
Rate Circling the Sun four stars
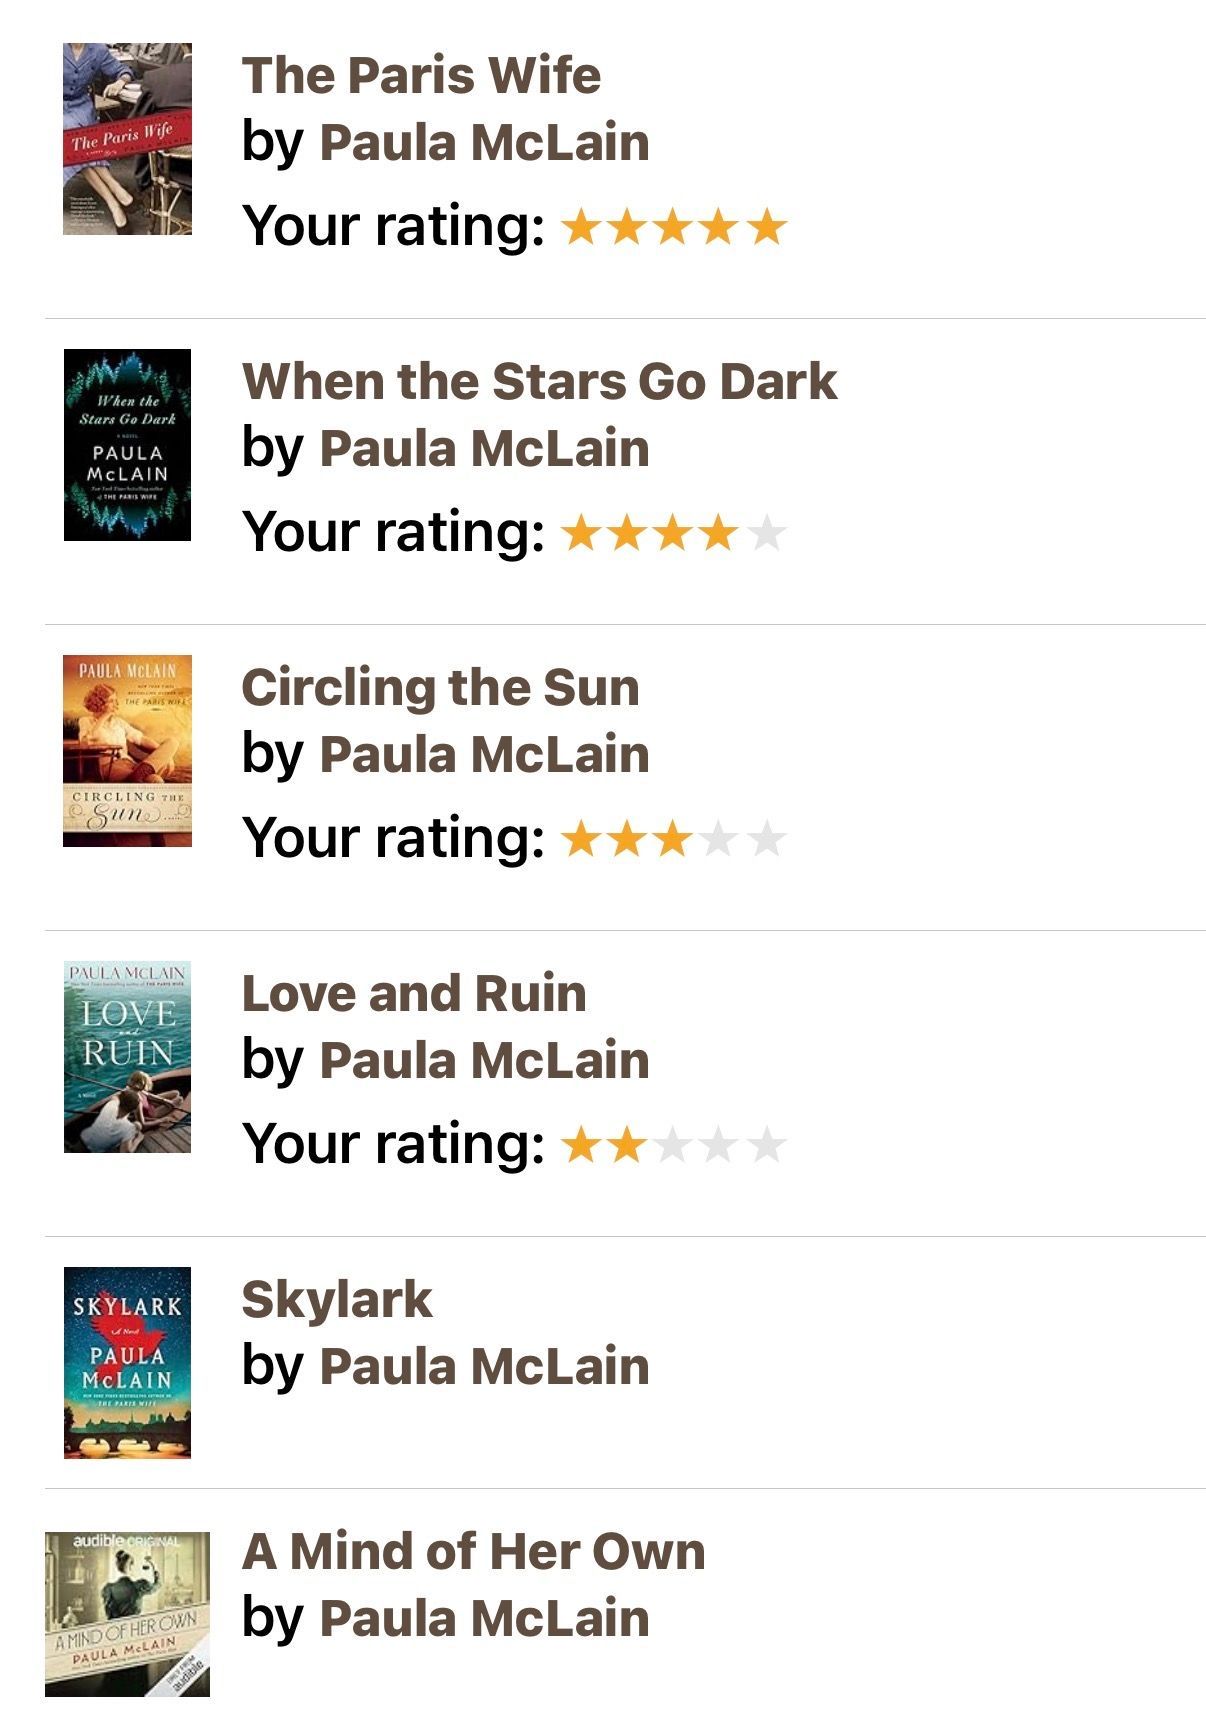719,840
